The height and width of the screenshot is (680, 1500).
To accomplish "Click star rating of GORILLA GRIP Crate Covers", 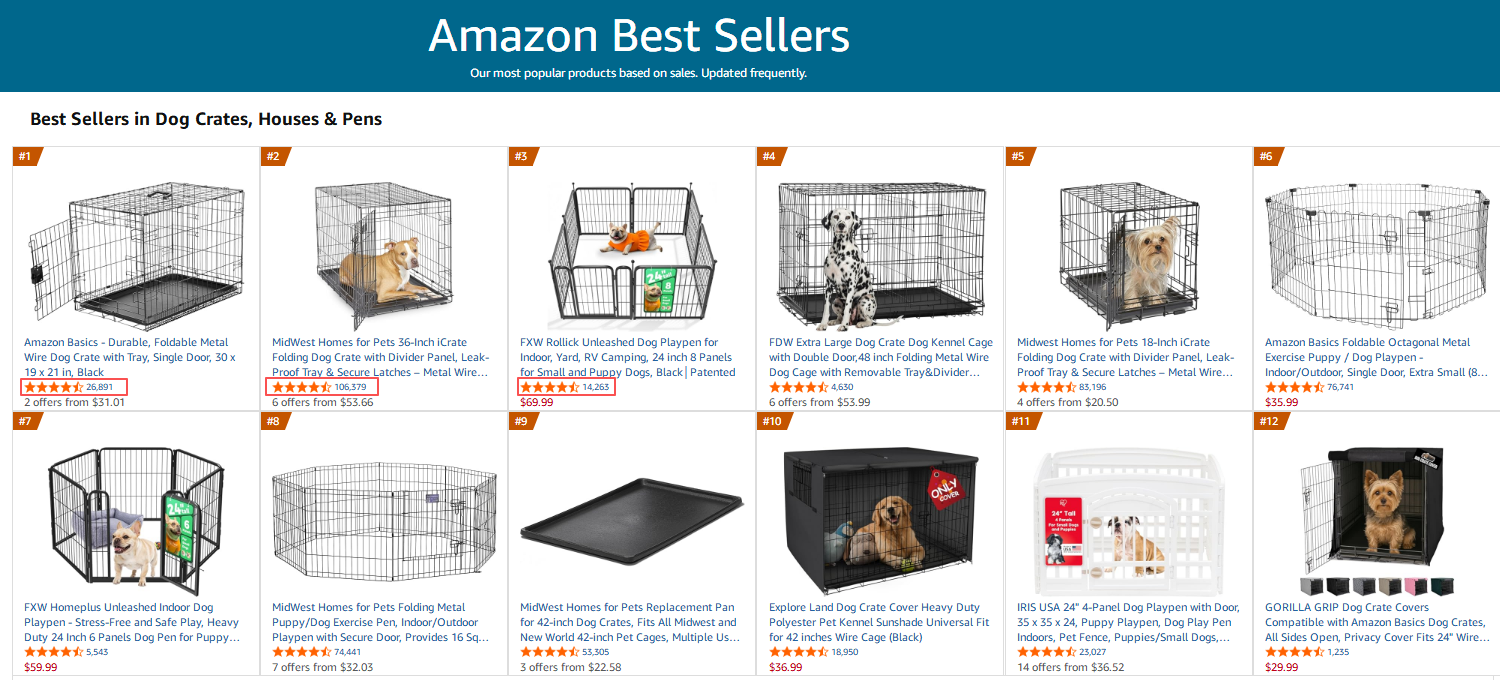I will [1294, 652].
